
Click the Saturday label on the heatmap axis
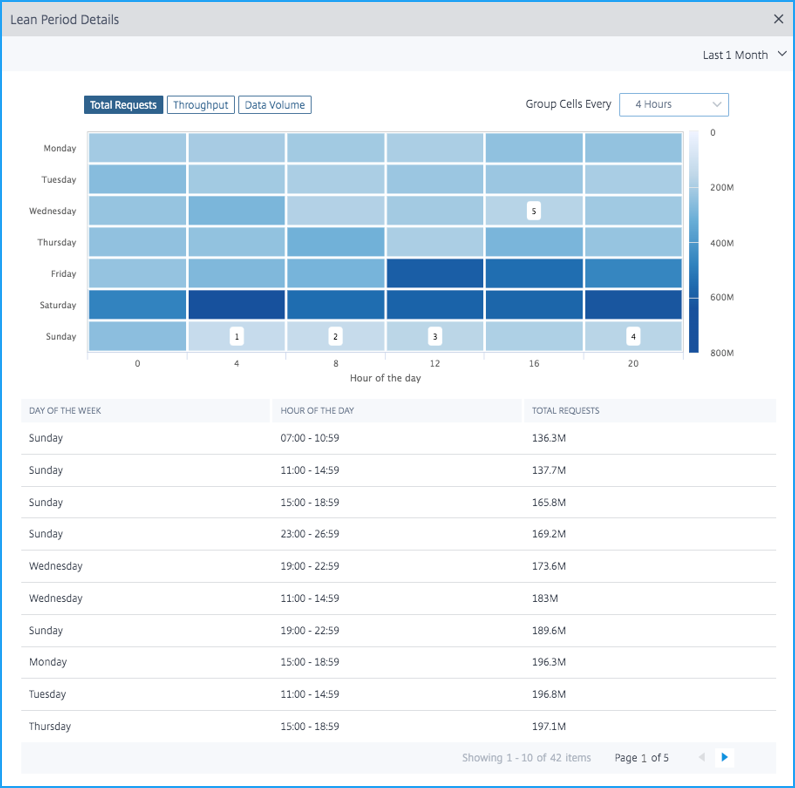[58, 305]
